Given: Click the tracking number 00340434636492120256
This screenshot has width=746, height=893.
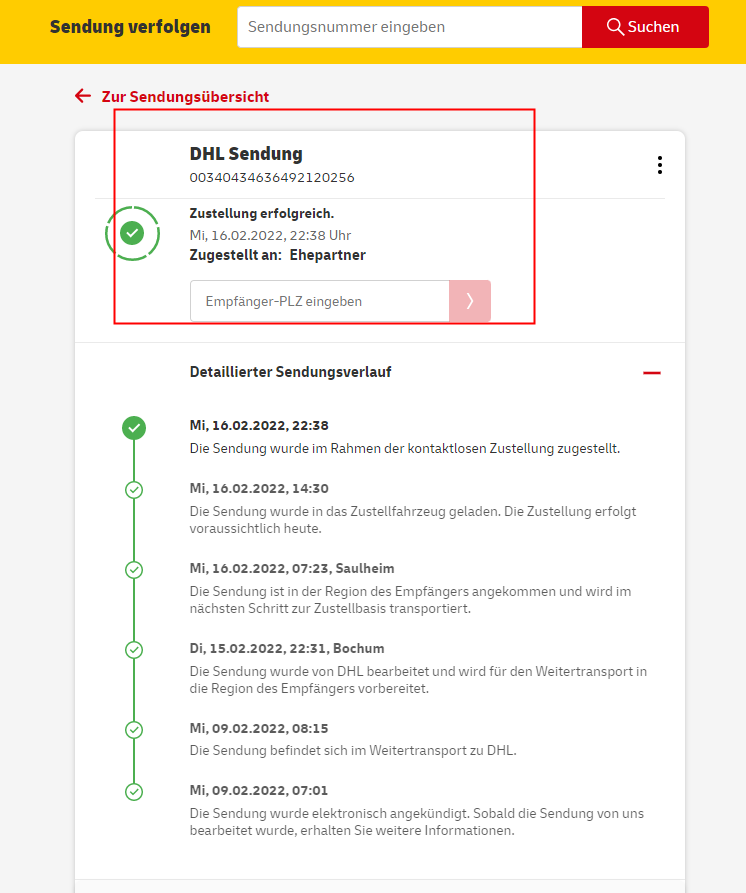Looking at the screenshot, I should pyautogui.click(x=272, y=178).
